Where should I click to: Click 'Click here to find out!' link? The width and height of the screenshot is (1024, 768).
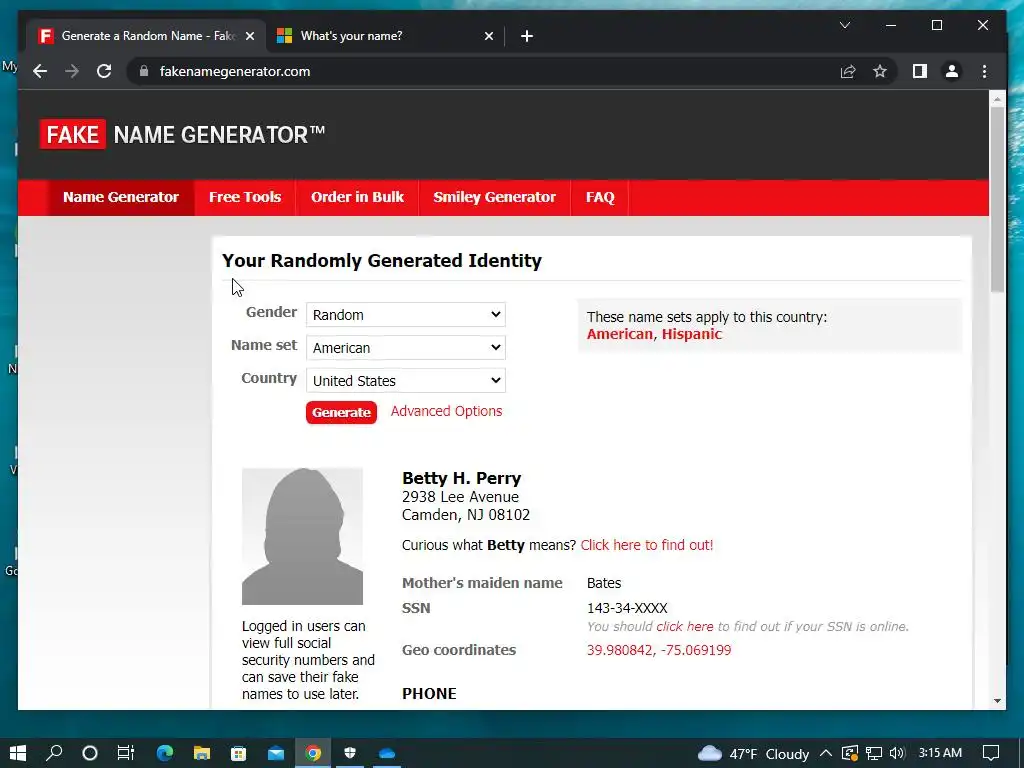pyautogui.click(x=647, y=545)
